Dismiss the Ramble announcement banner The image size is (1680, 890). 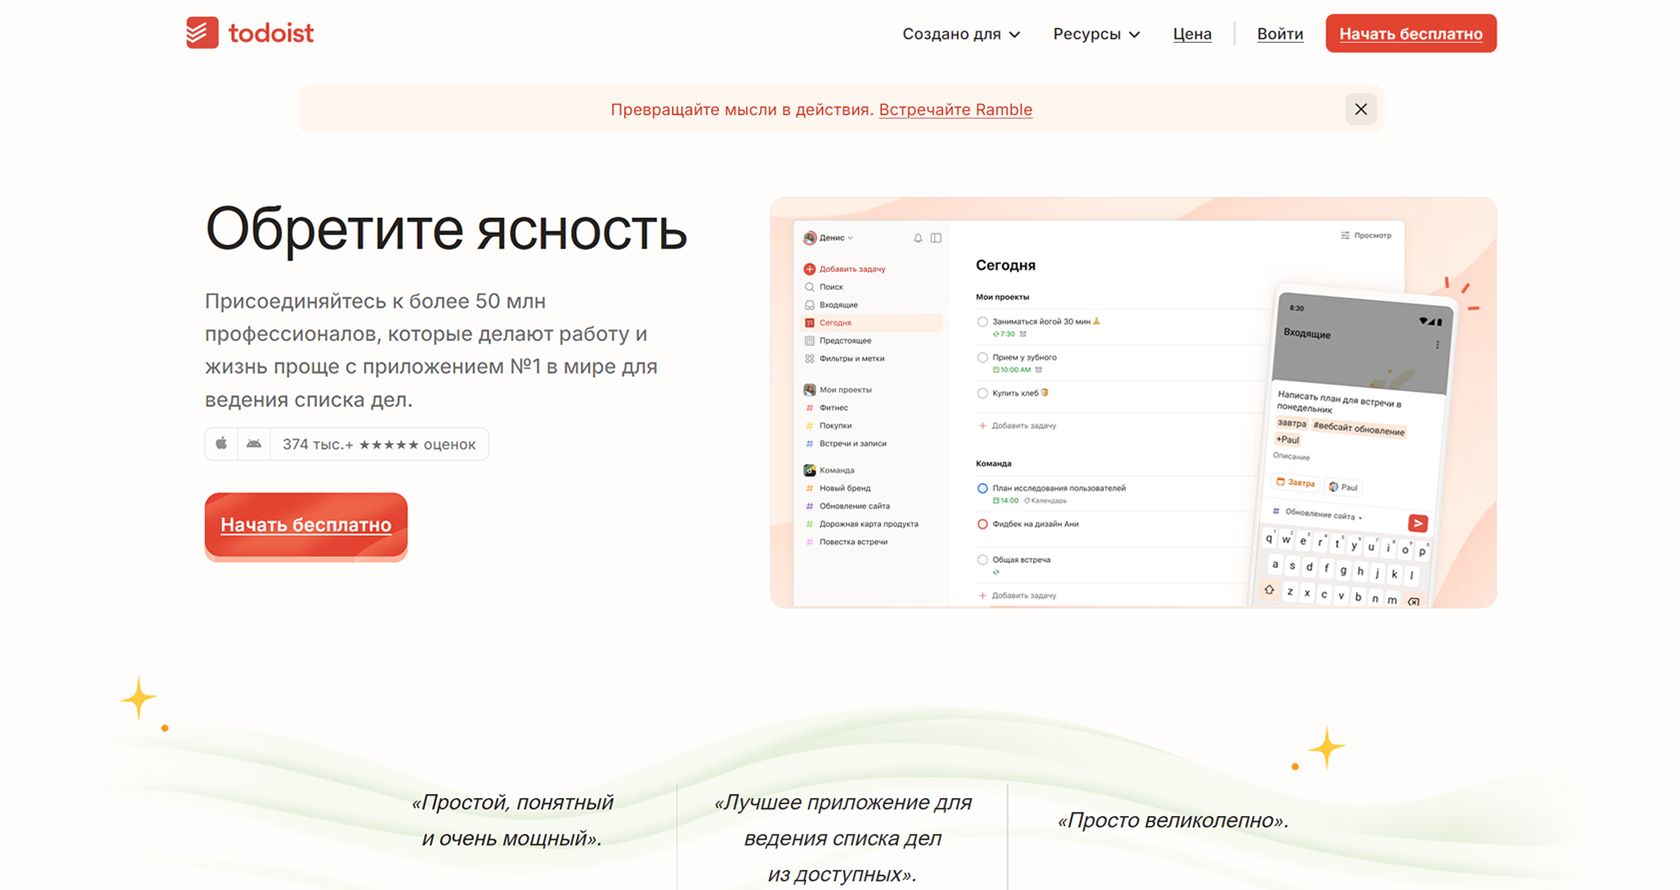tap(1360, 109)
